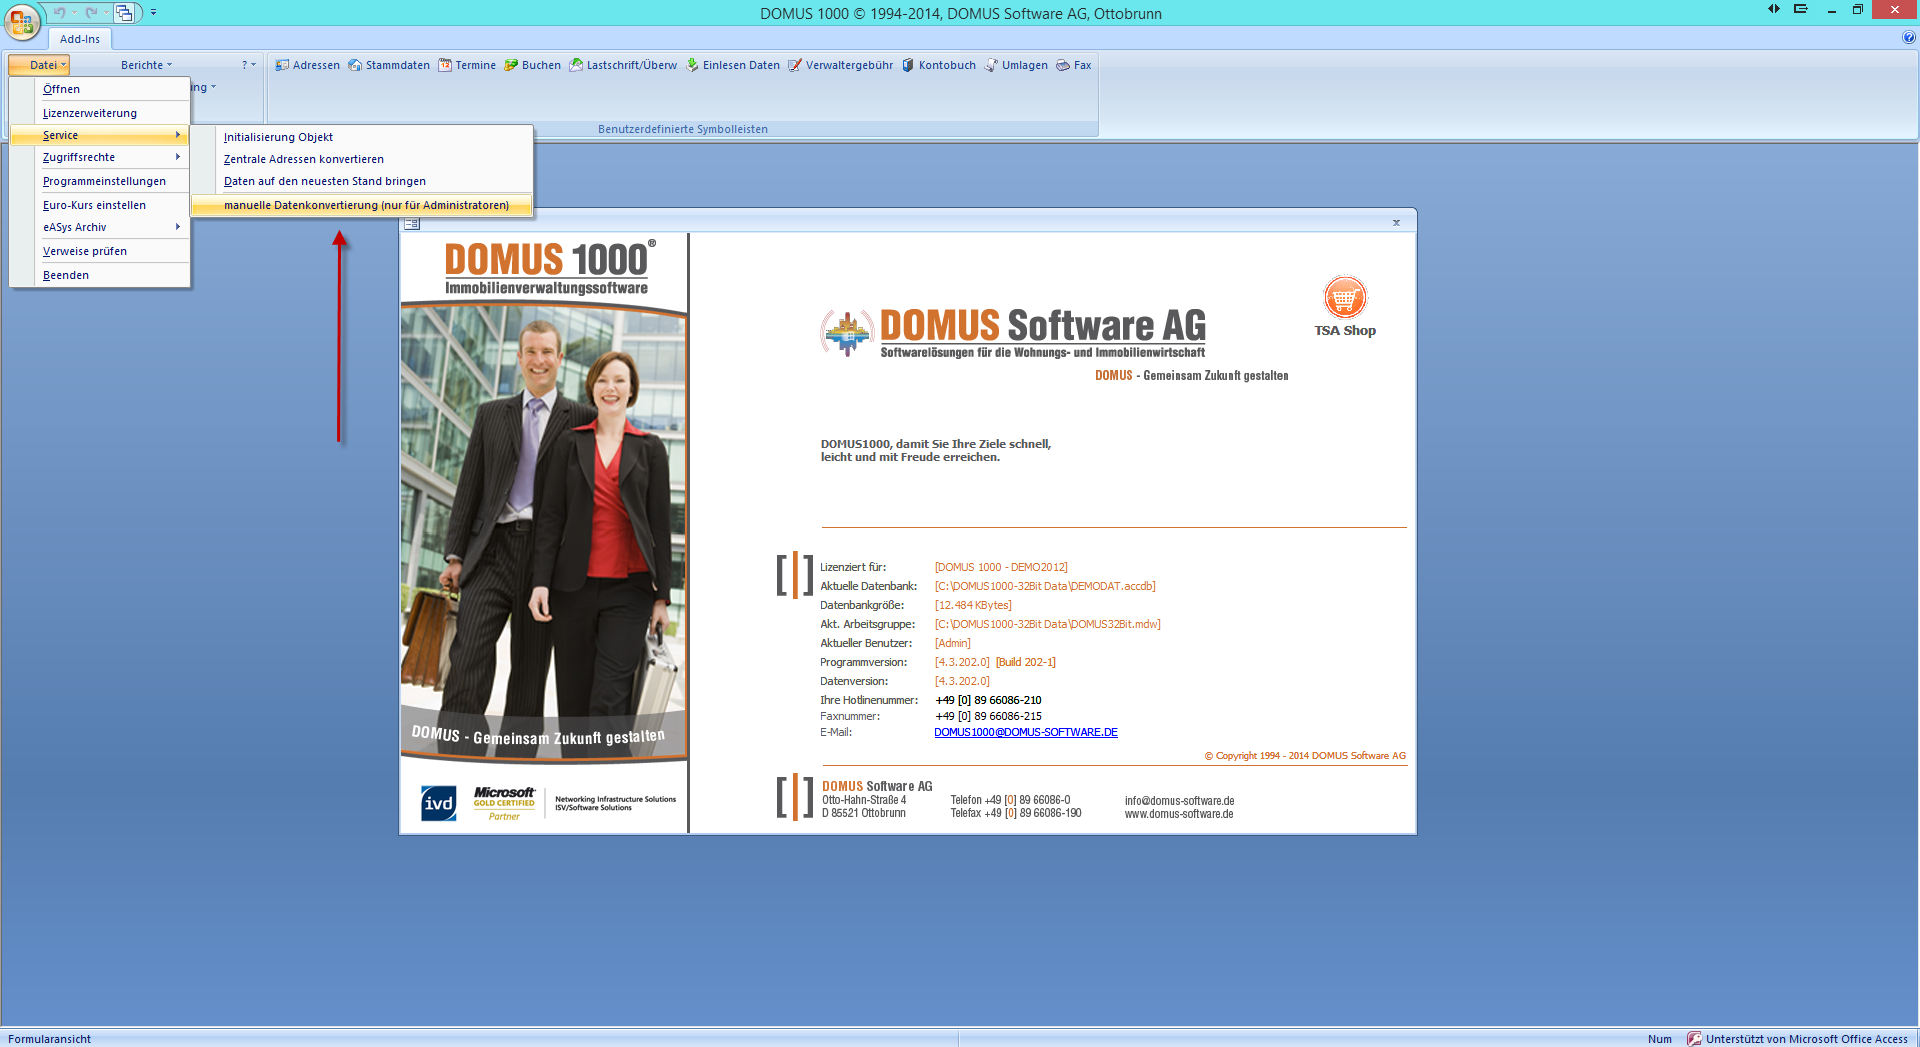The image size is (1920, 1047).
Task: Click the Office Access icon in the status bar
Action: point(1694,1038)
